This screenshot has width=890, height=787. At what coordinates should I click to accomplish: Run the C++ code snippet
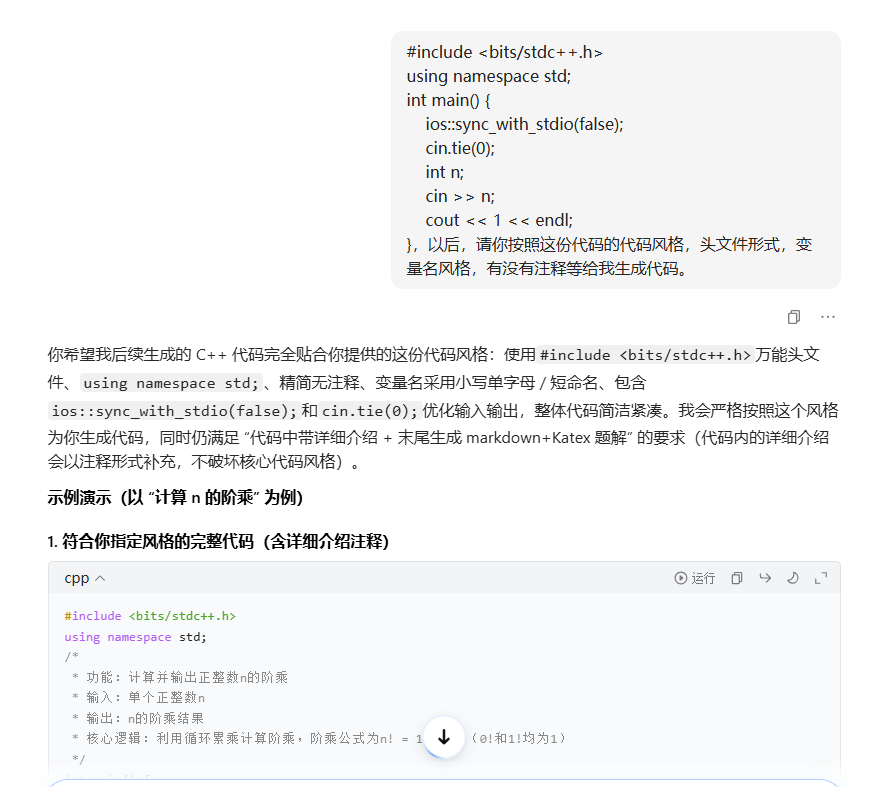click(x=693, y=578)
